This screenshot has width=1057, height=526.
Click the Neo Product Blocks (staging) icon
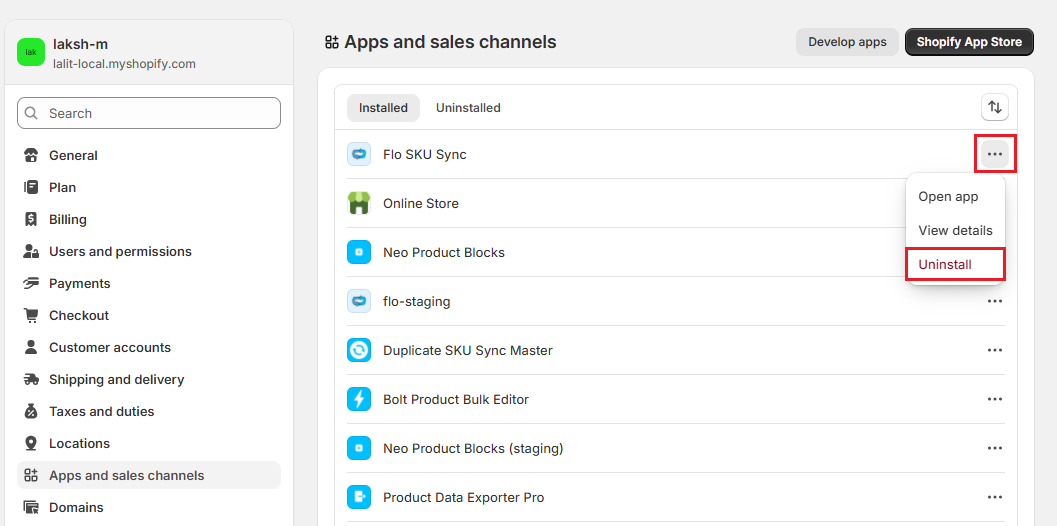[x=359, y=448]
